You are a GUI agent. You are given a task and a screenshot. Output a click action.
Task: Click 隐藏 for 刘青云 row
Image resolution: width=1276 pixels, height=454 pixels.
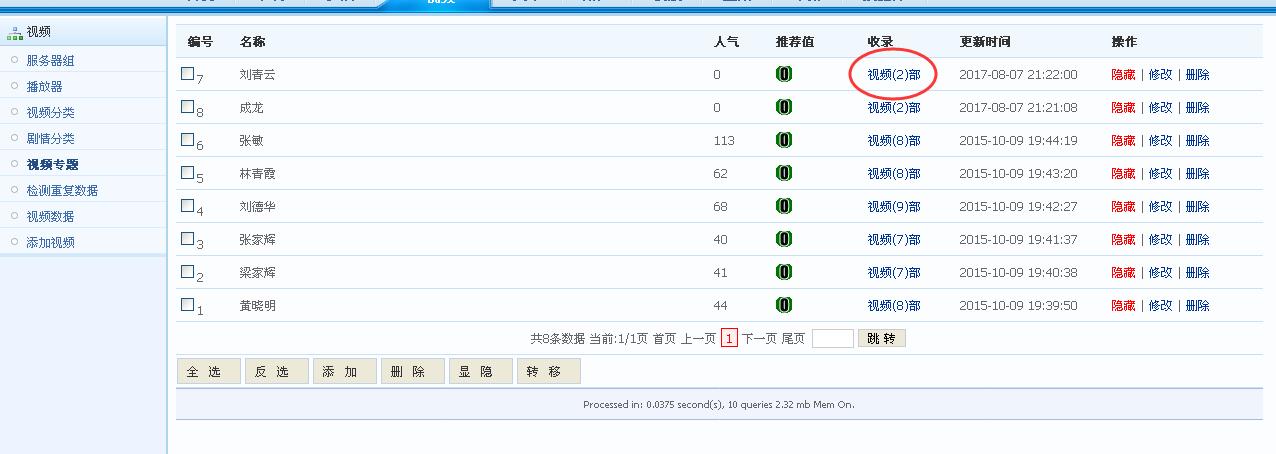(x=1123, y=75)
